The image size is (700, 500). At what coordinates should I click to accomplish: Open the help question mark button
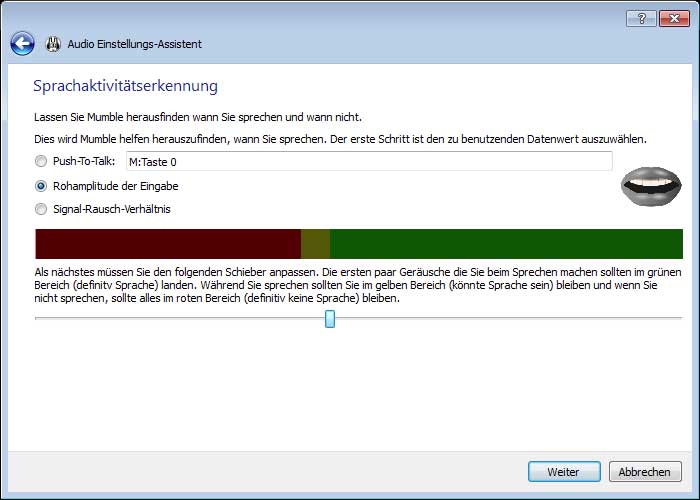(641, 19)
